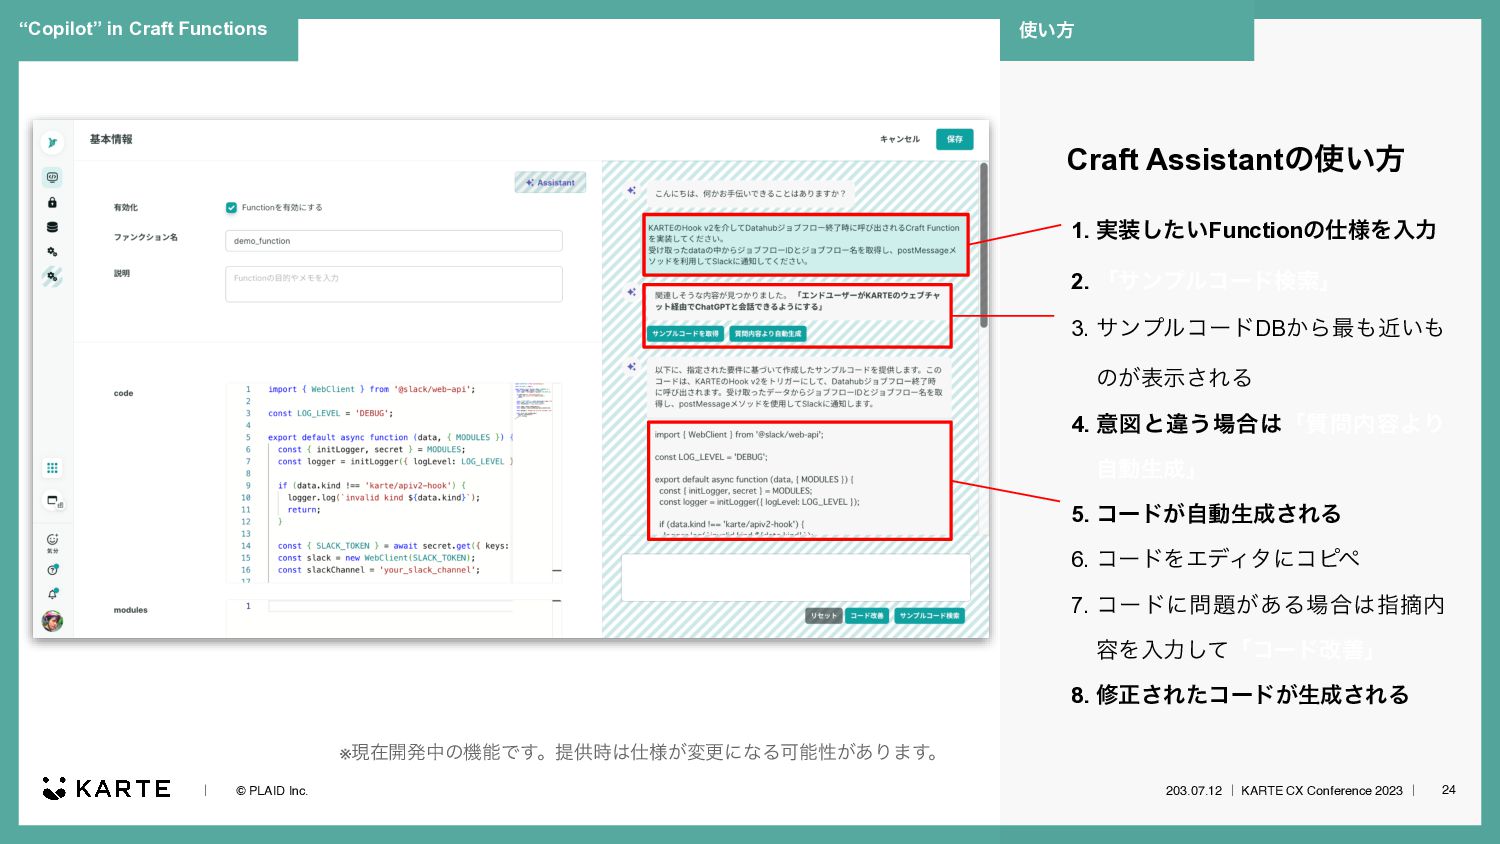The width and height of the screenshot is (1500, 844).
Task: Click the KARTE logo icon atop the sidebar
Action: pyautogui.click(x=52, y=143)
